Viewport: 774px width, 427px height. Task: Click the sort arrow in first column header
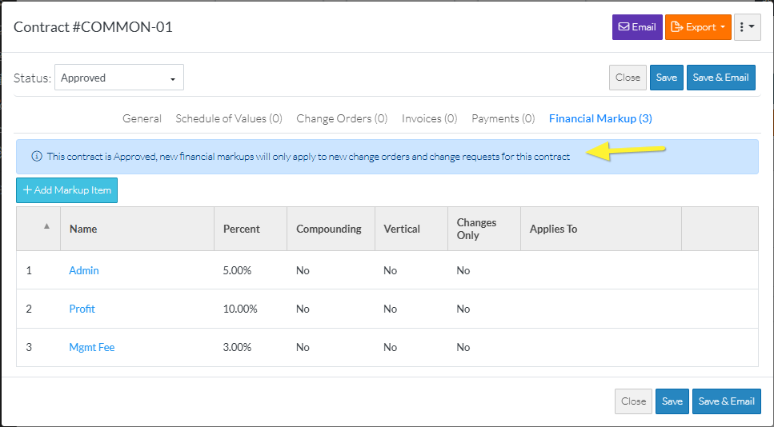pyautogui.click(x=47, y=227)
